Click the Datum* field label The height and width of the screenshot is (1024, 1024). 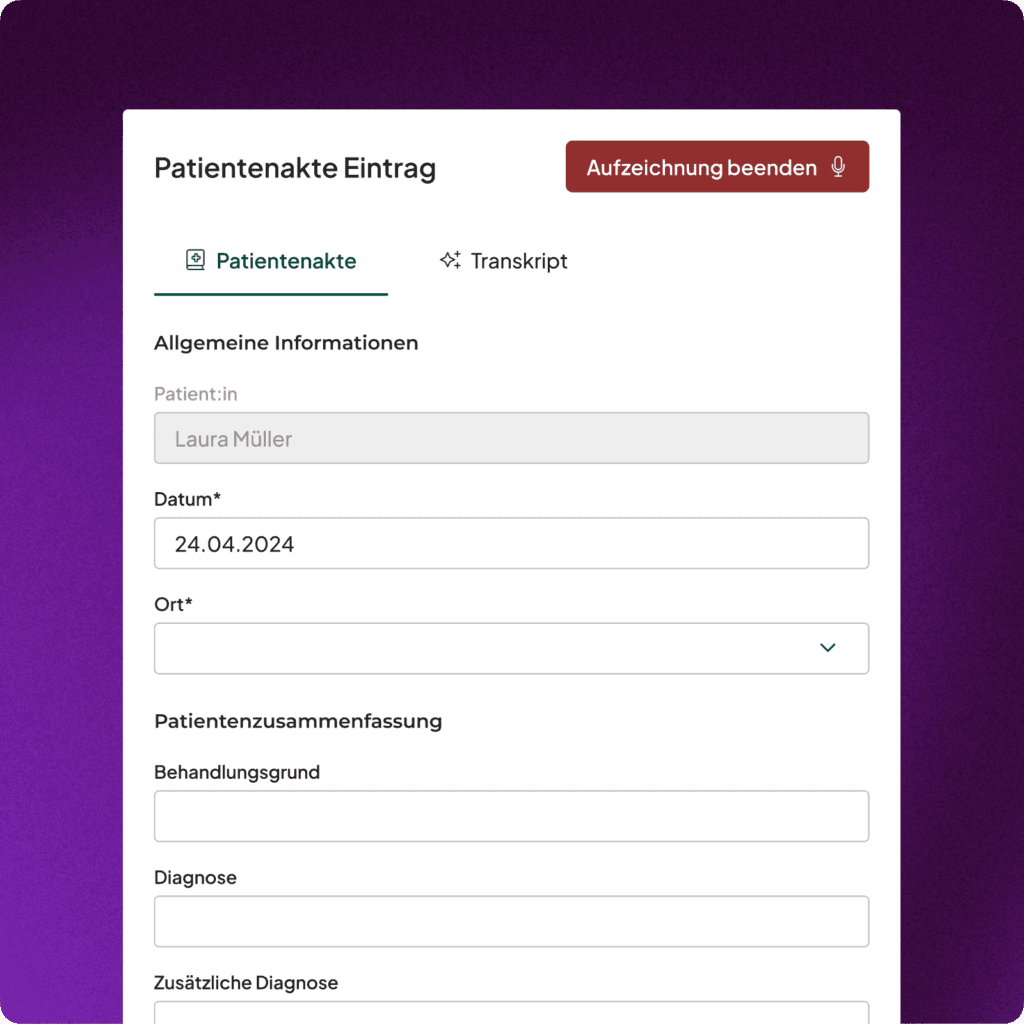pyautogui.click(x=187, y=498)
